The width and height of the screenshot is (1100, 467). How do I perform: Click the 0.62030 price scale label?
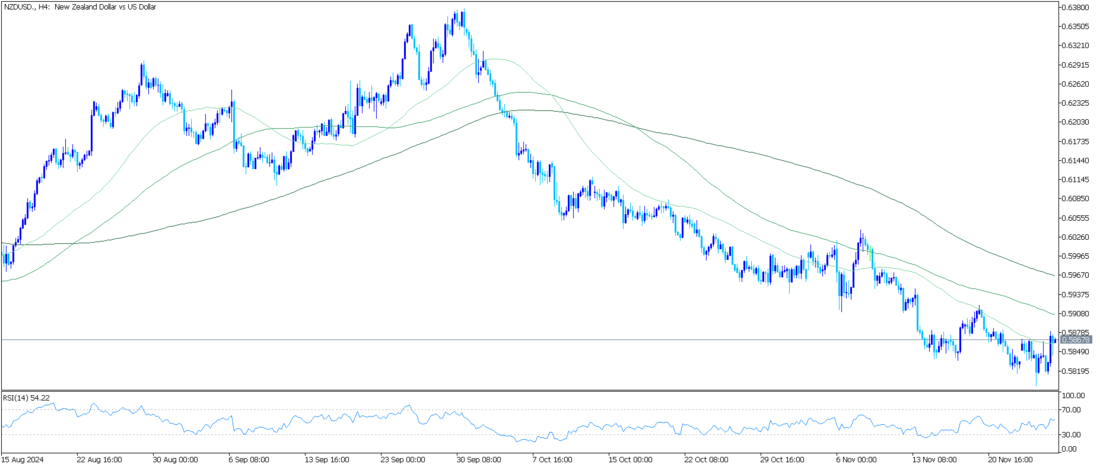(1075, 122)
